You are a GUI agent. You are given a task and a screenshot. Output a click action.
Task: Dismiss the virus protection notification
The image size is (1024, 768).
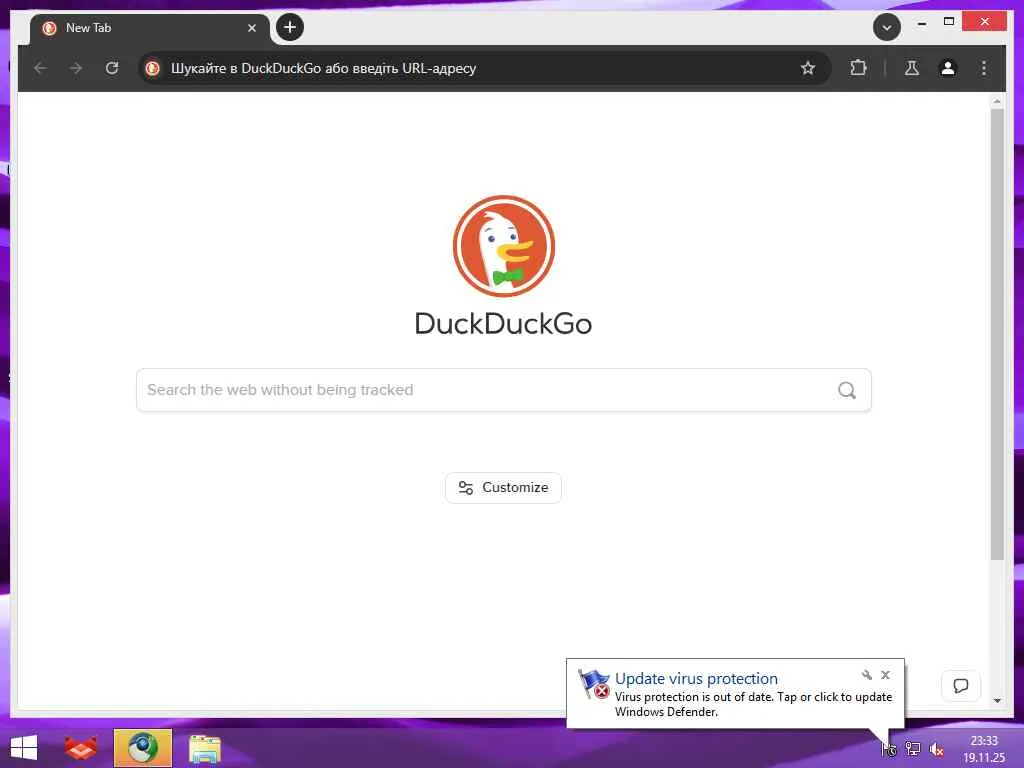(886, 675)
